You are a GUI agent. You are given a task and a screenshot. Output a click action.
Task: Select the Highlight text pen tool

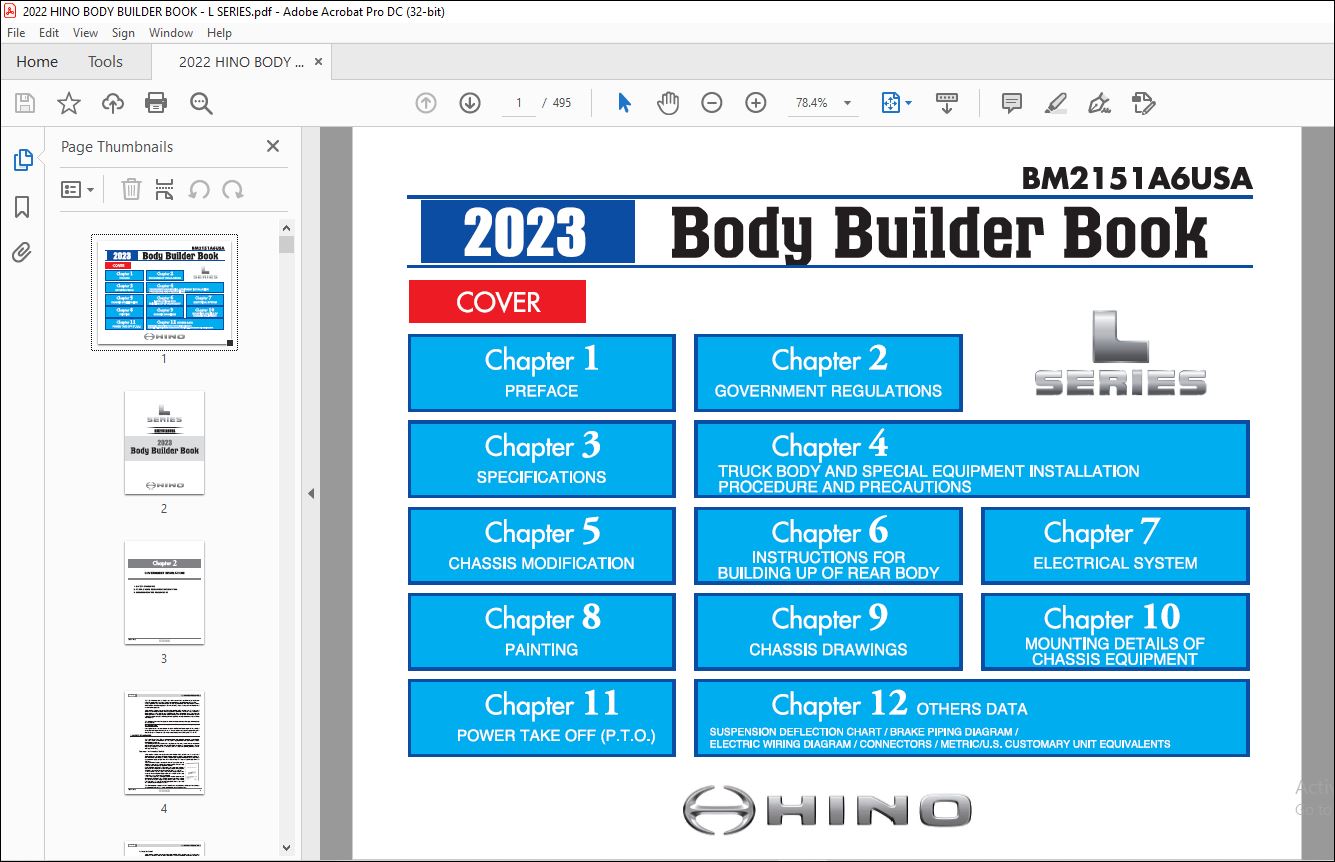click(1056, 103)
